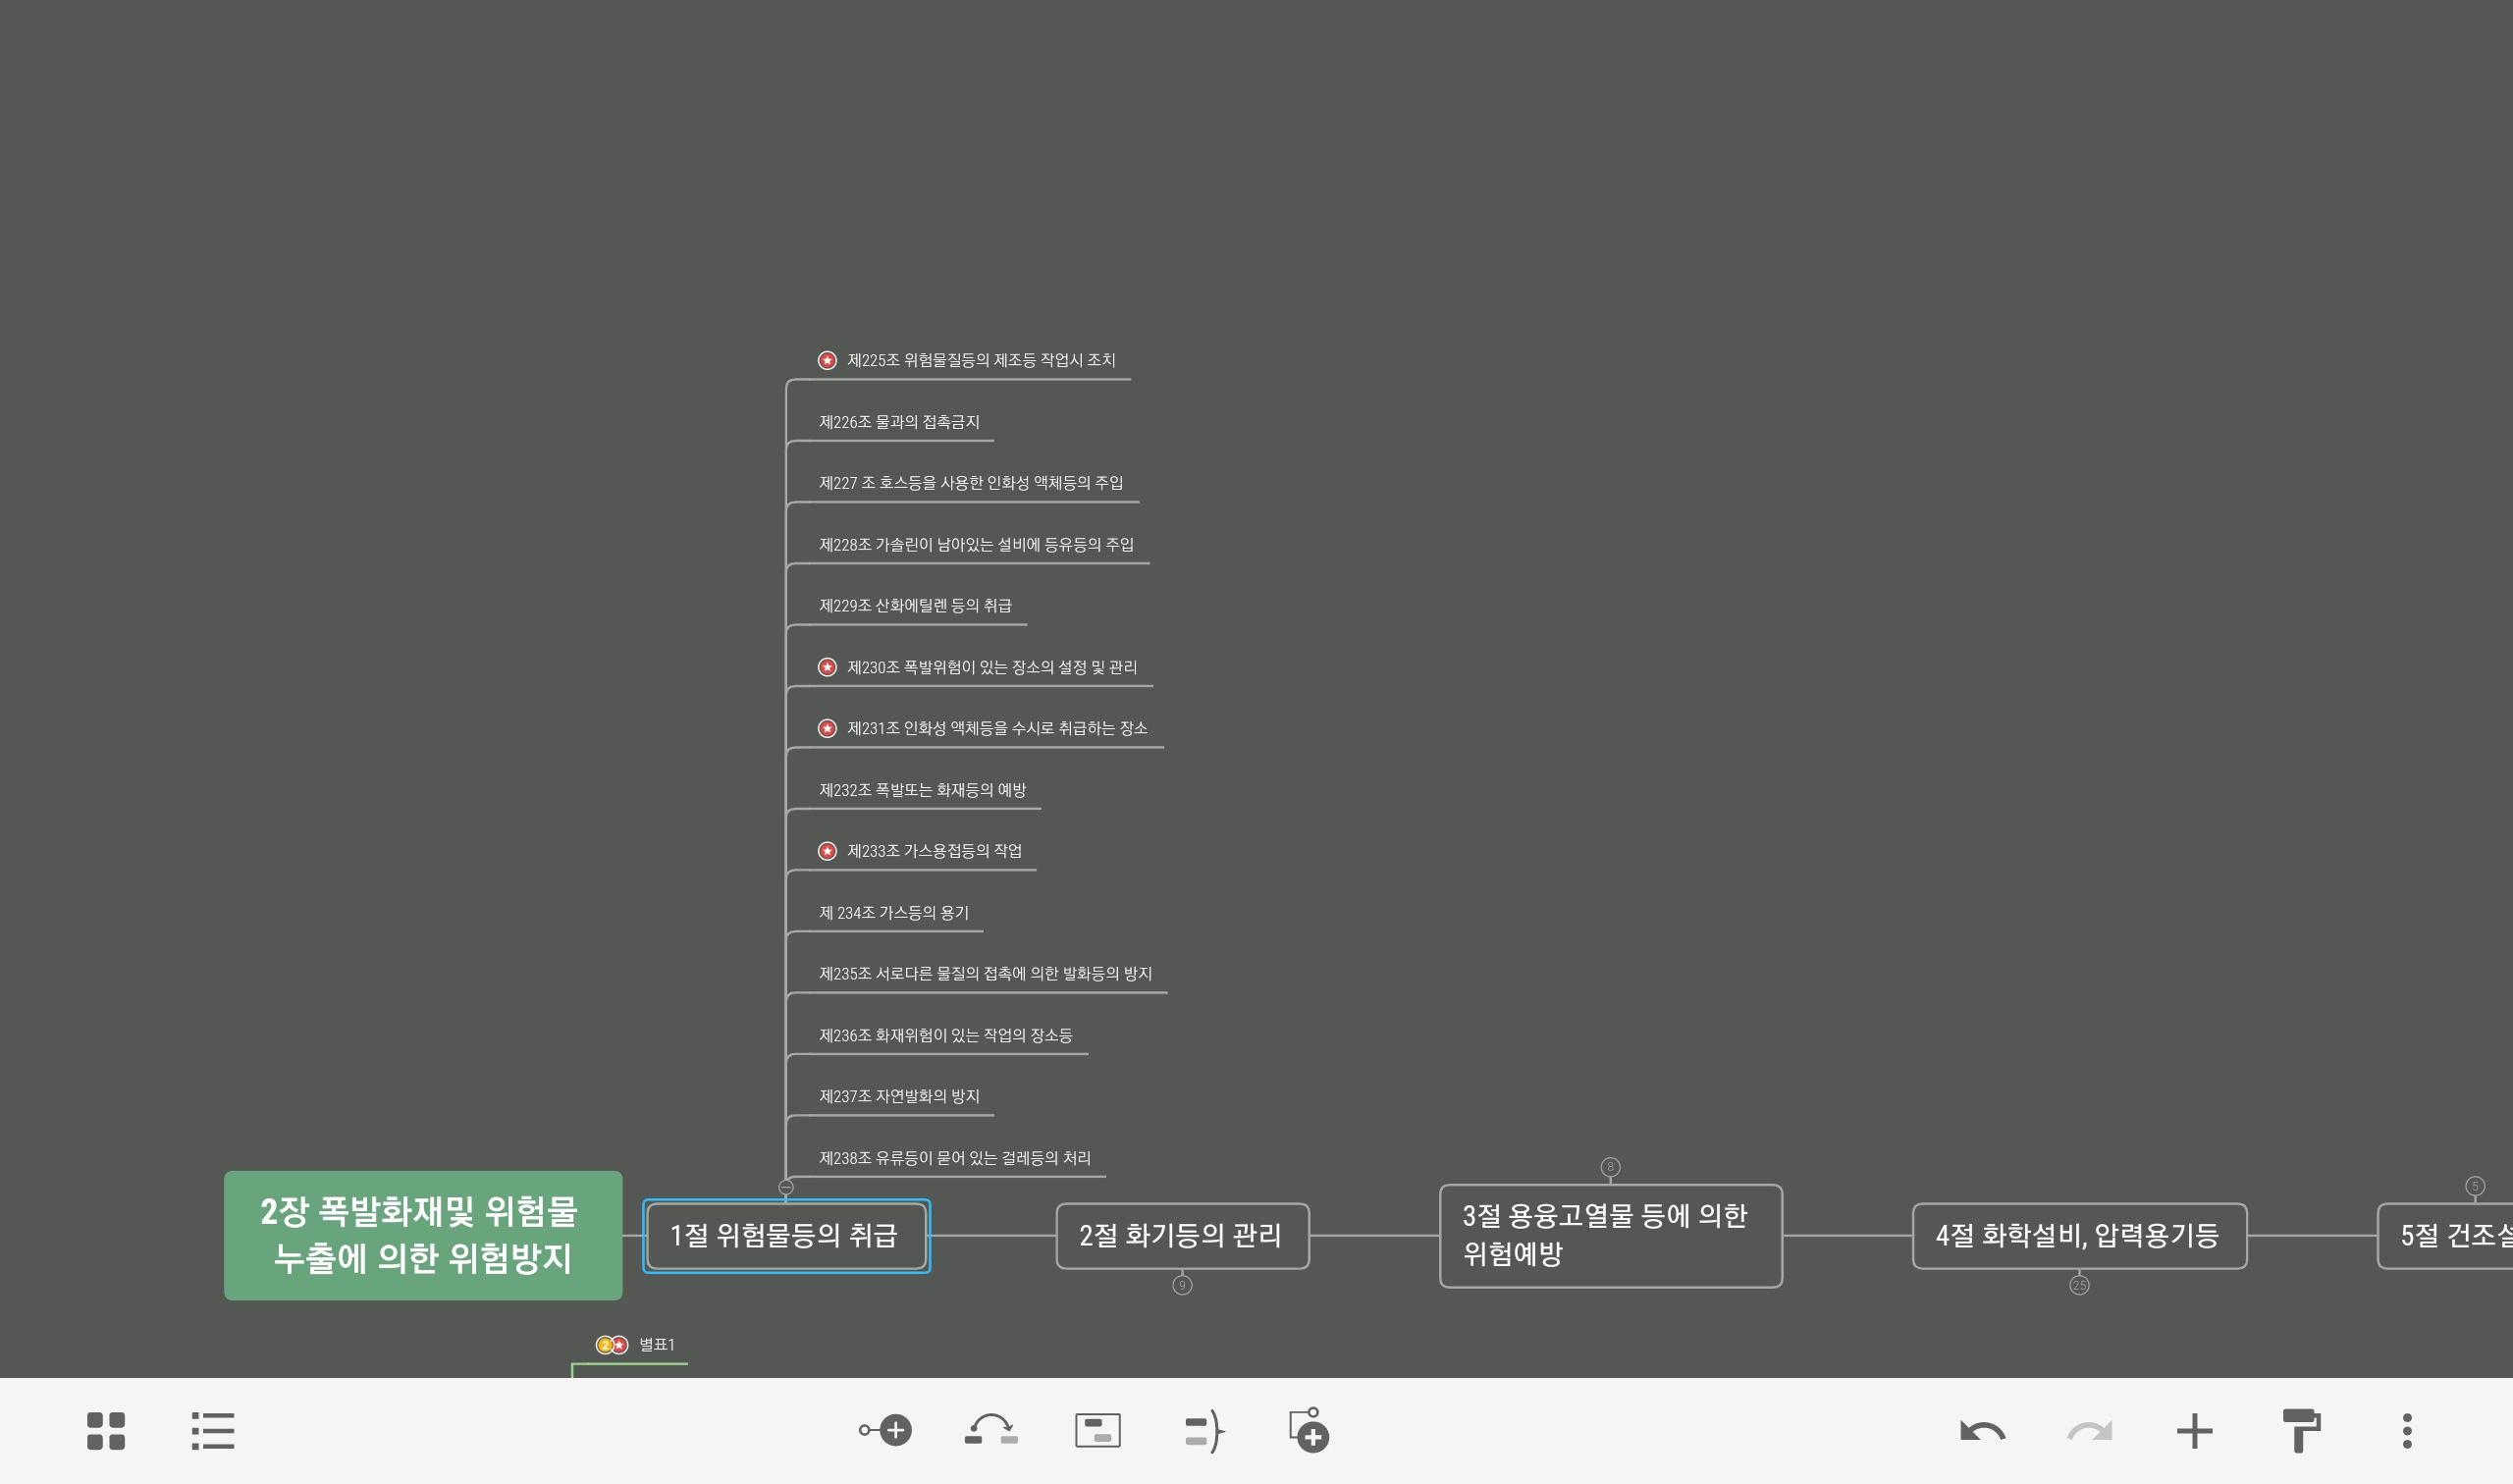Image resolution: width=2513 pixels, height=1484 pixels.
Task: Switch to outline list view
Action: click(x=213, y=1431)
